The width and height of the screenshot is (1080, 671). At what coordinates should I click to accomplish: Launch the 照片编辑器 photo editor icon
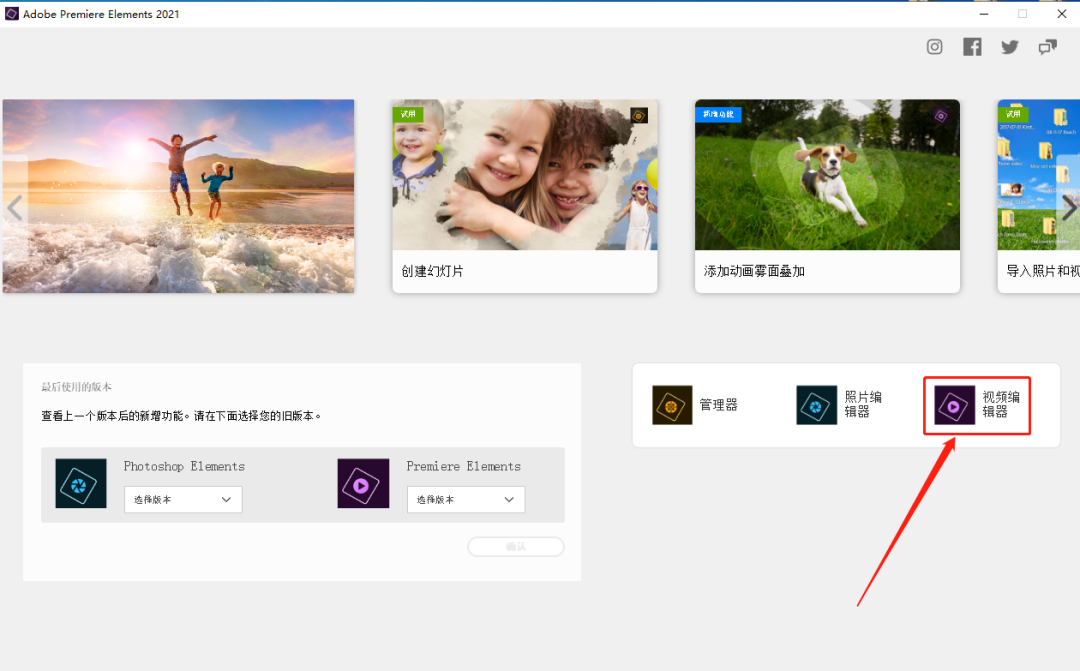pos(816,405)
